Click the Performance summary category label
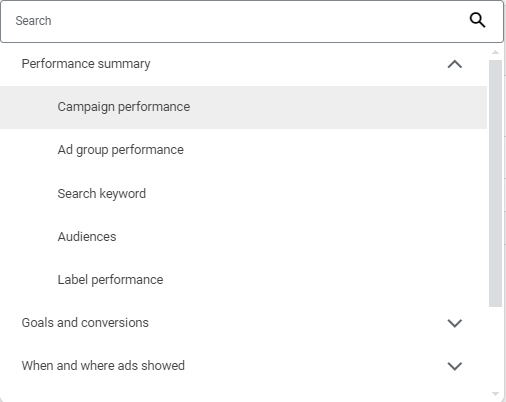506x402 pixels. pos(86,64)
